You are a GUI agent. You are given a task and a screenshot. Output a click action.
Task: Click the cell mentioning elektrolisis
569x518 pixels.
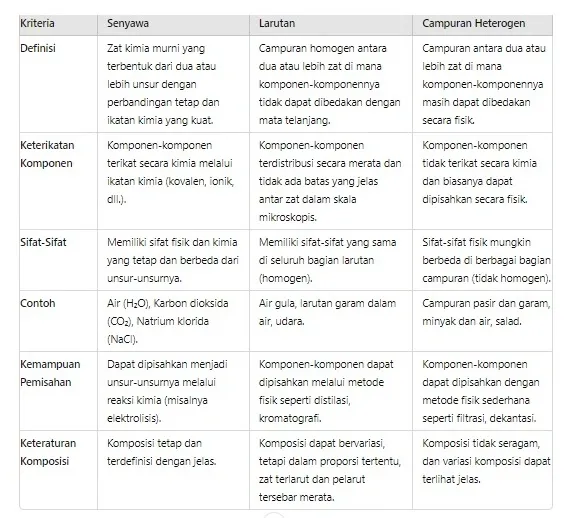click(167, 391)
